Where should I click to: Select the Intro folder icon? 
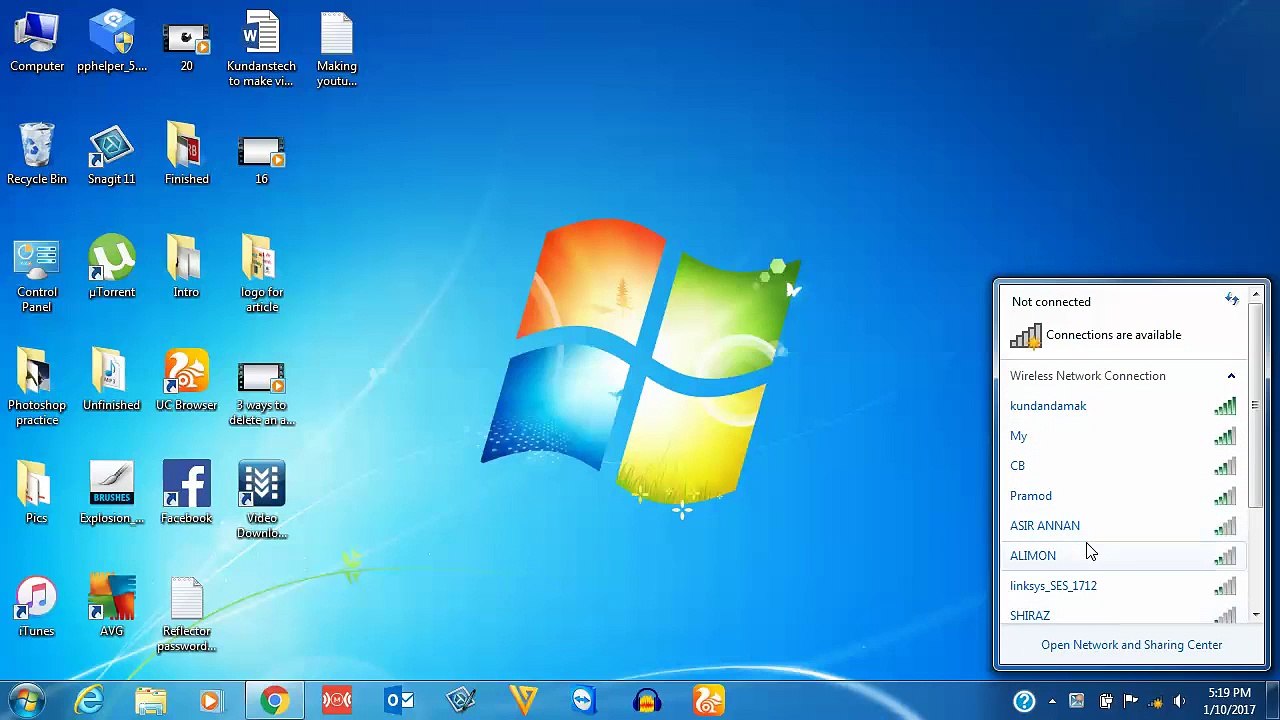pos(186,267)
